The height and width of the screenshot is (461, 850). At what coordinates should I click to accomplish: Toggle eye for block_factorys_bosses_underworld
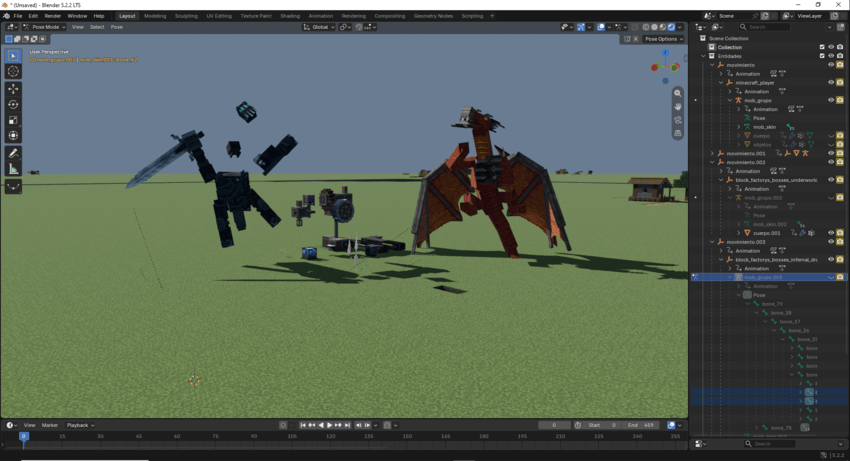(831, 180)
